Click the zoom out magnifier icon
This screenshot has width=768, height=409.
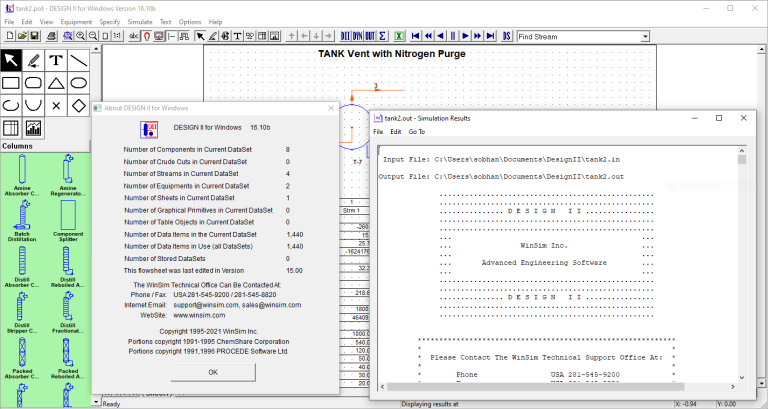tap(93, 36)
